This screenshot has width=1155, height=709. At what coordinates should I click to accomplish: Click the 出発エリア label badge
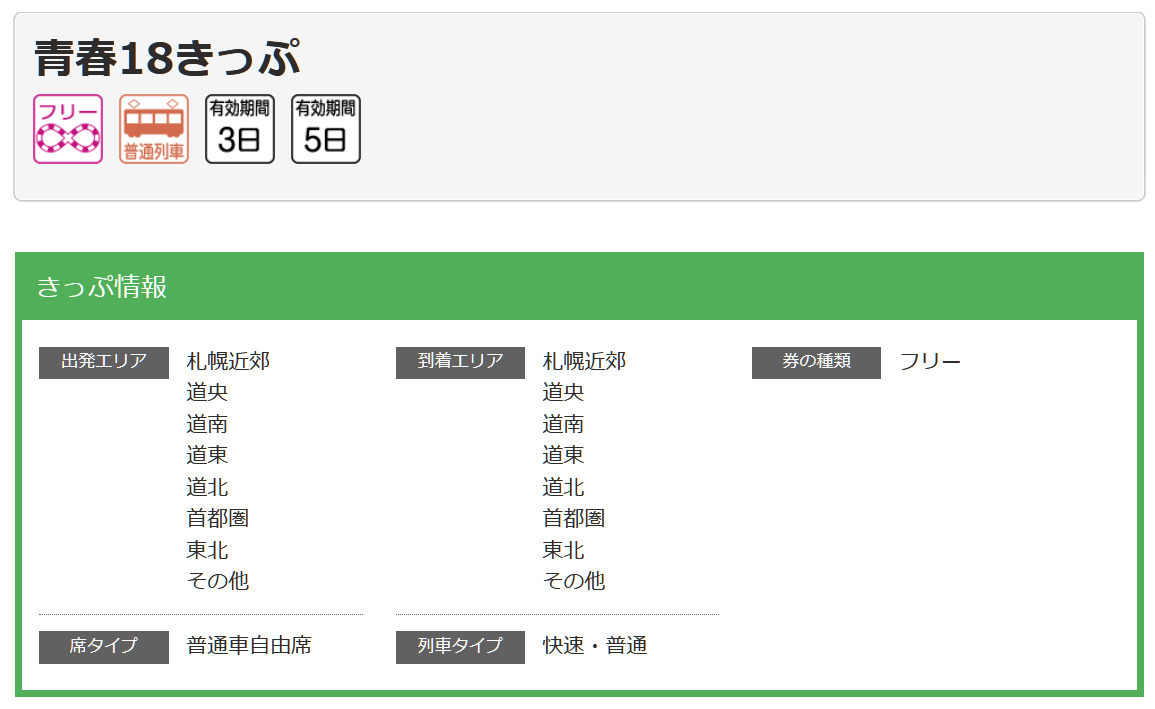coord(103,362)
